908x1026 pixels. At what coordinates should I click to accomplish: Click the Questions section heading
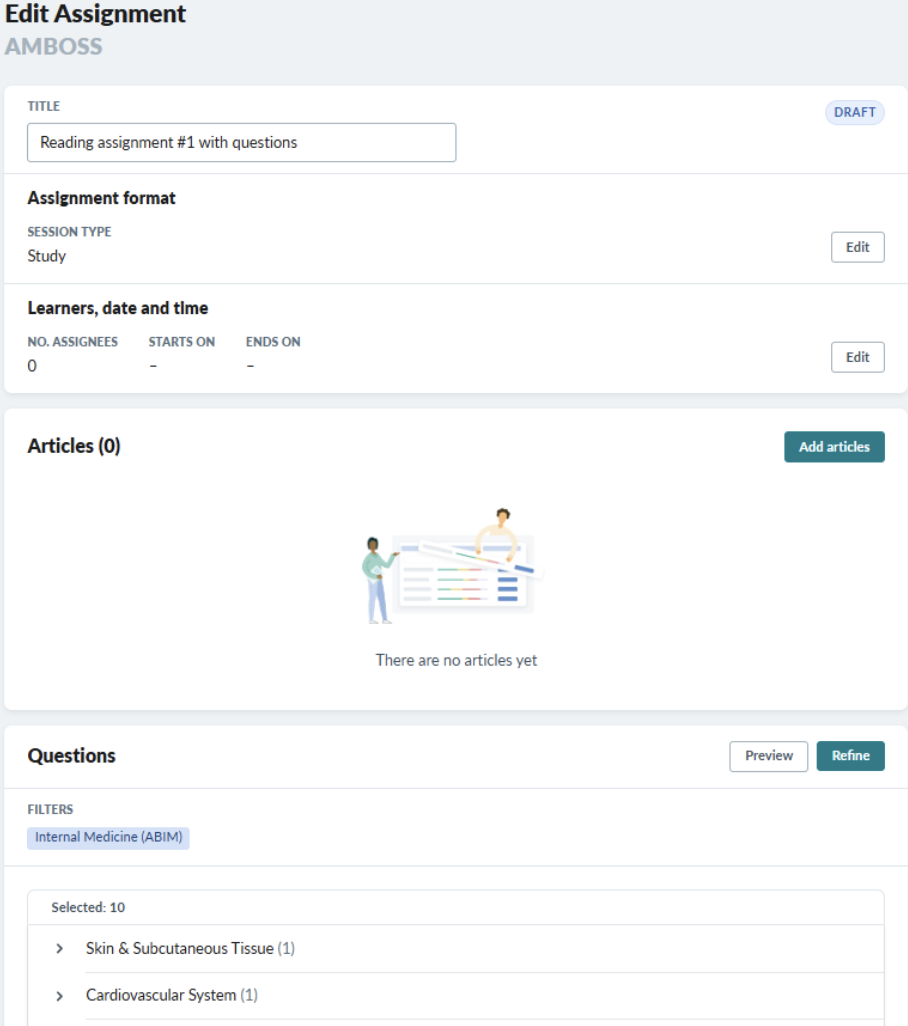click(x=71, y=756)
